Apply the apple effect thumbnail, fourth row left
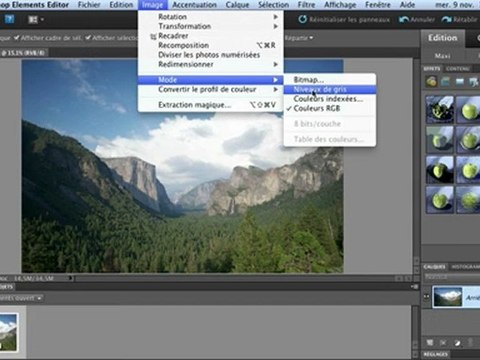Screen dimensions: 480x360 (440, 200)
